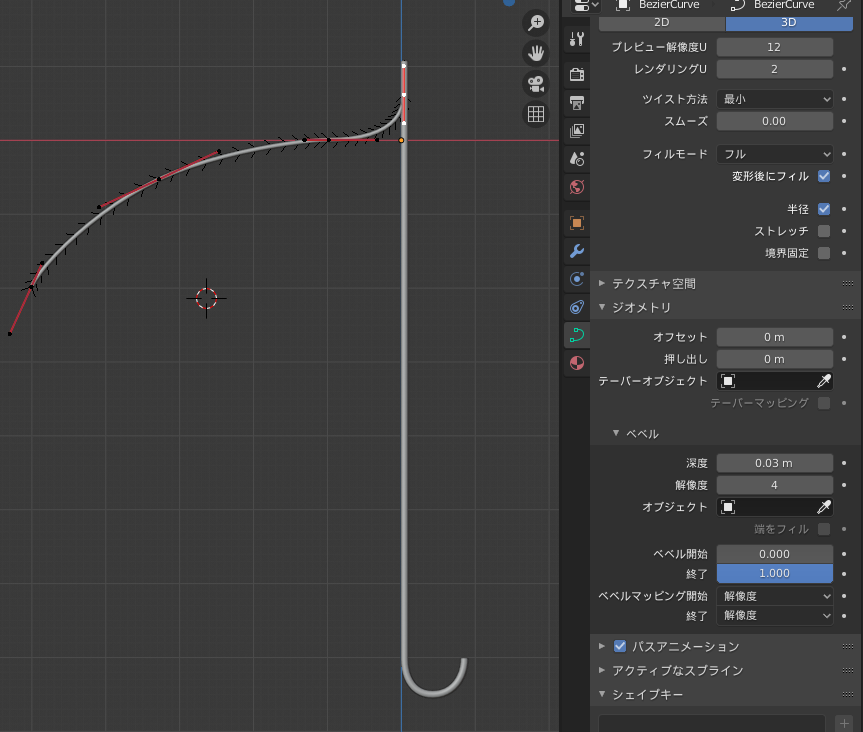The image size is (863, 732).
Task: Click BezierCurve object name in header
Action: pyautogui.click(x=669, y=4)
